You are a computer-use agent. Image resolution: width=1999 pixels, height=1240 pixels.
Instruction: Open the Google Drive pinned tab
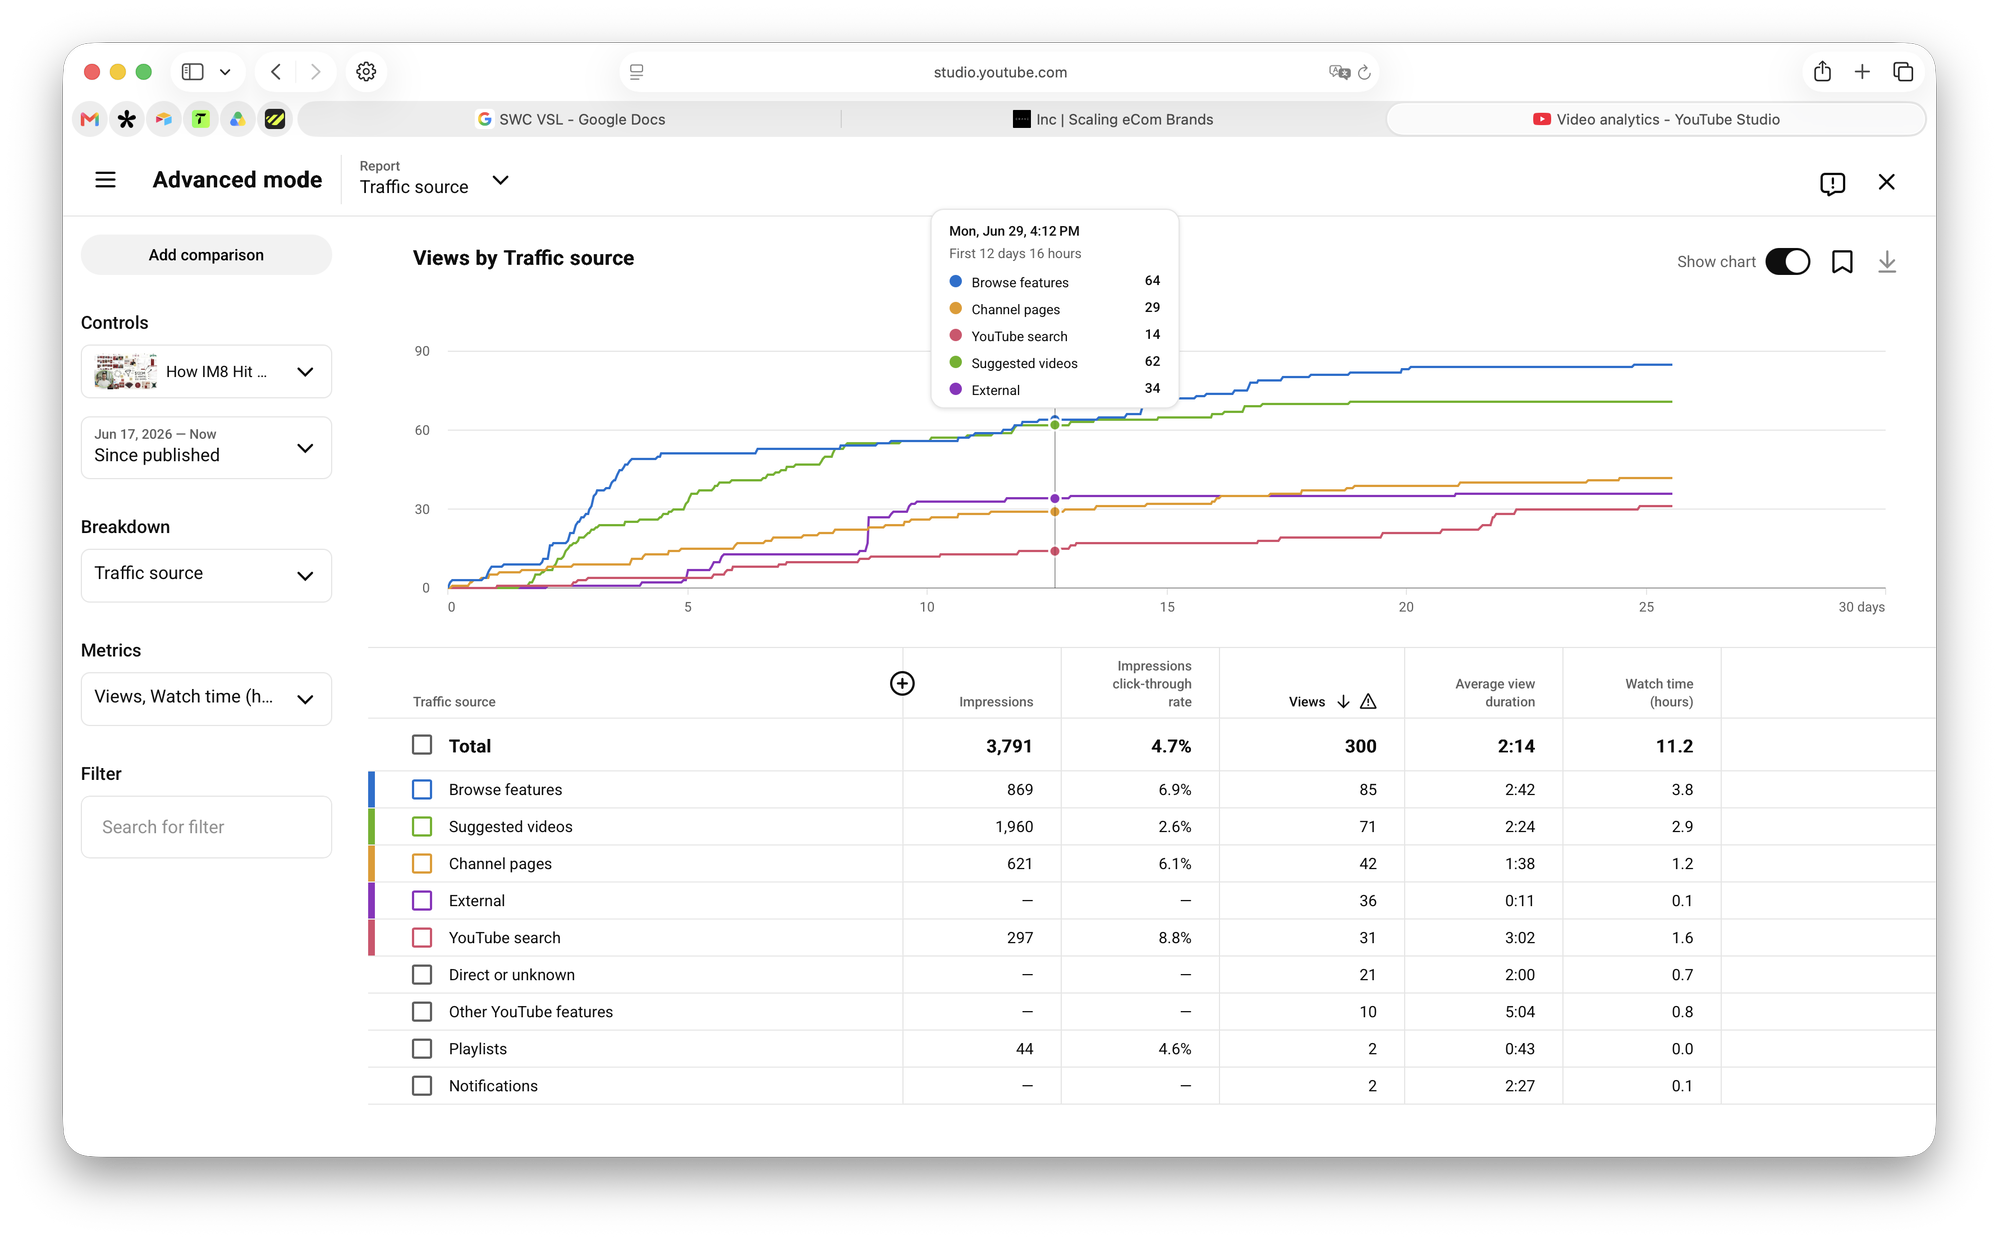pyautogui.click(x=238, y=119)
